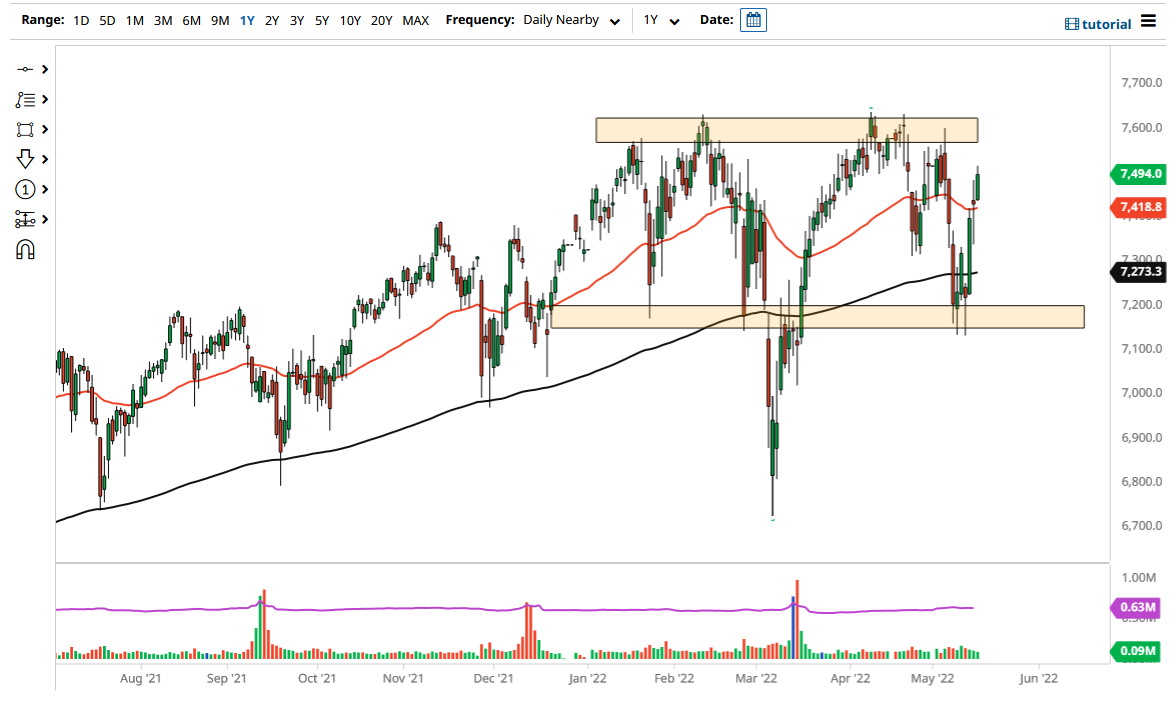Set range to MAX
Viewport: 1176px width, 714px height.
416,21
